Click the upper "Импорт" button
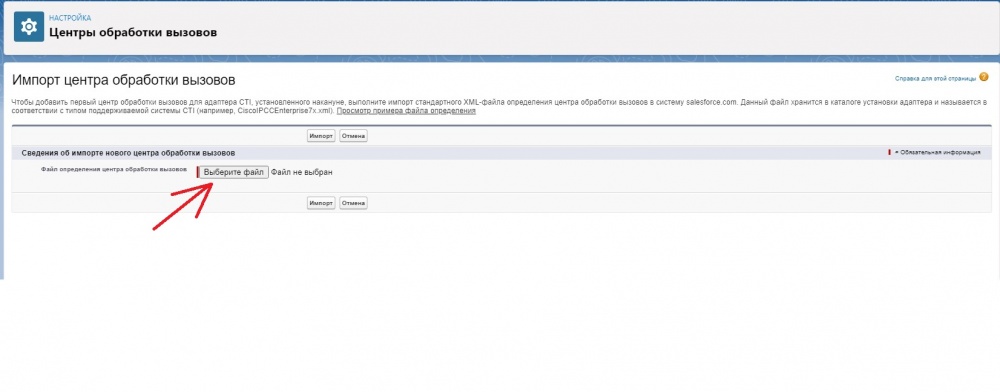The image size is (1000, 392). click(x=321, y=136)
